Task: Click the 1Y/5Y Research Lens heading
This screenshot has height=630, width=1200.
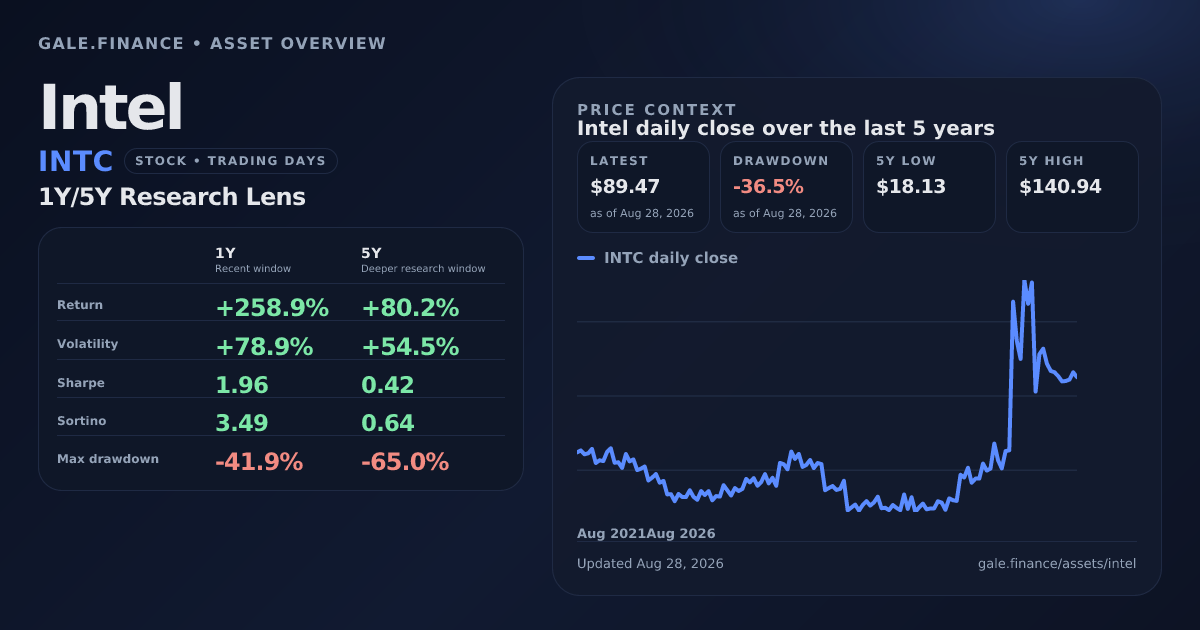Action: 172,197
